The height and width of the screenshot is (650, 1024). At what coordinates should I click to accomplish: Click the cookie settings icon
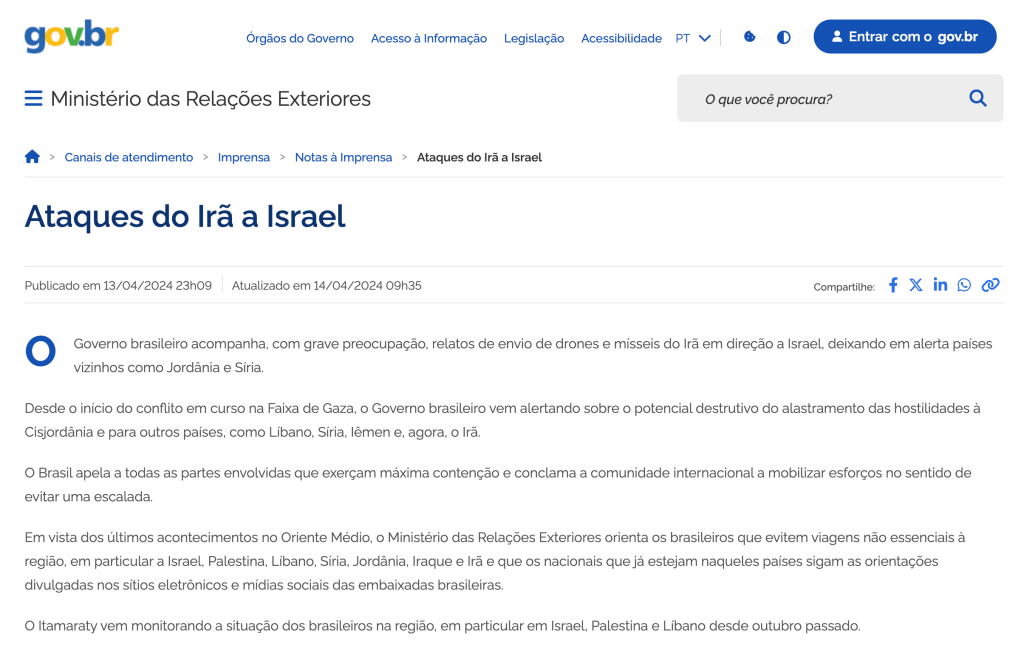tap(750, 37)
